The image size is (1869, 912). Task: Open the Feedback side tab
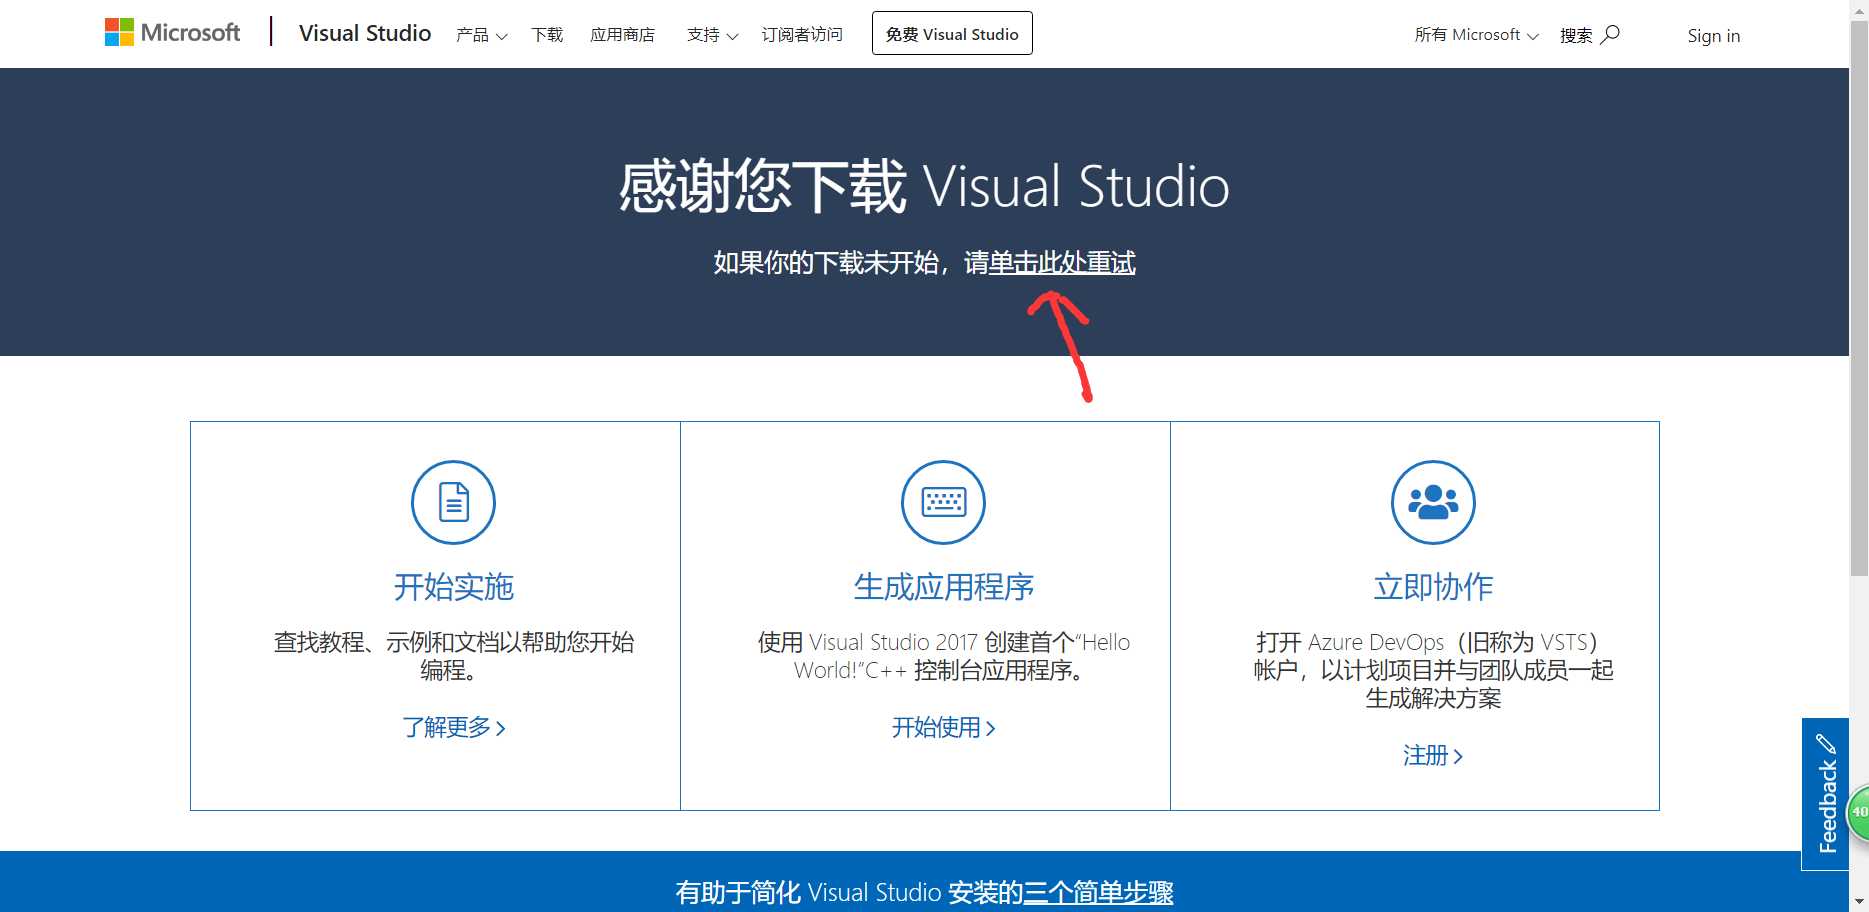tap(1825, 794)
